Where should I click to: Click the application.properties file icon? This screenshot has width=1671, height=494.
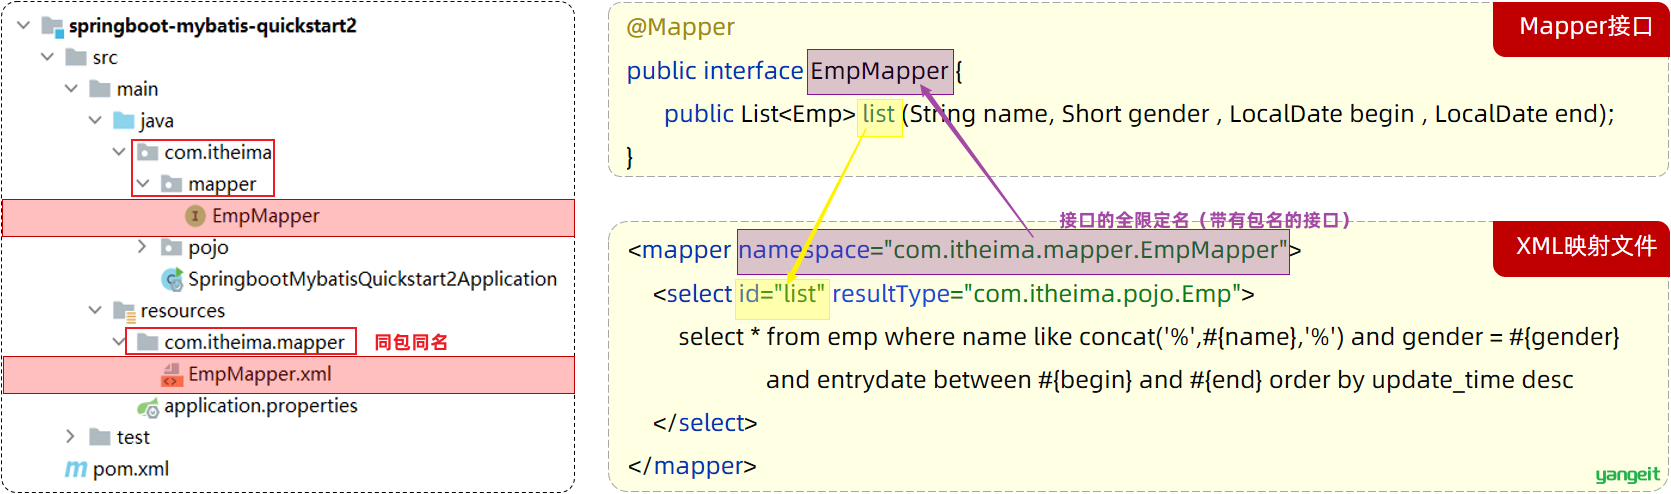148,407
